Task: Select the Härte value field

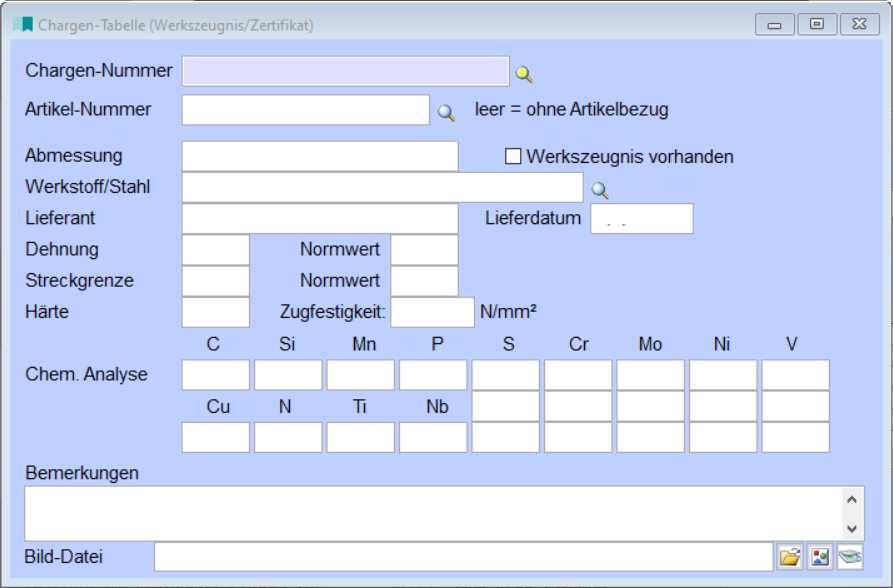Action: point(215,312)
